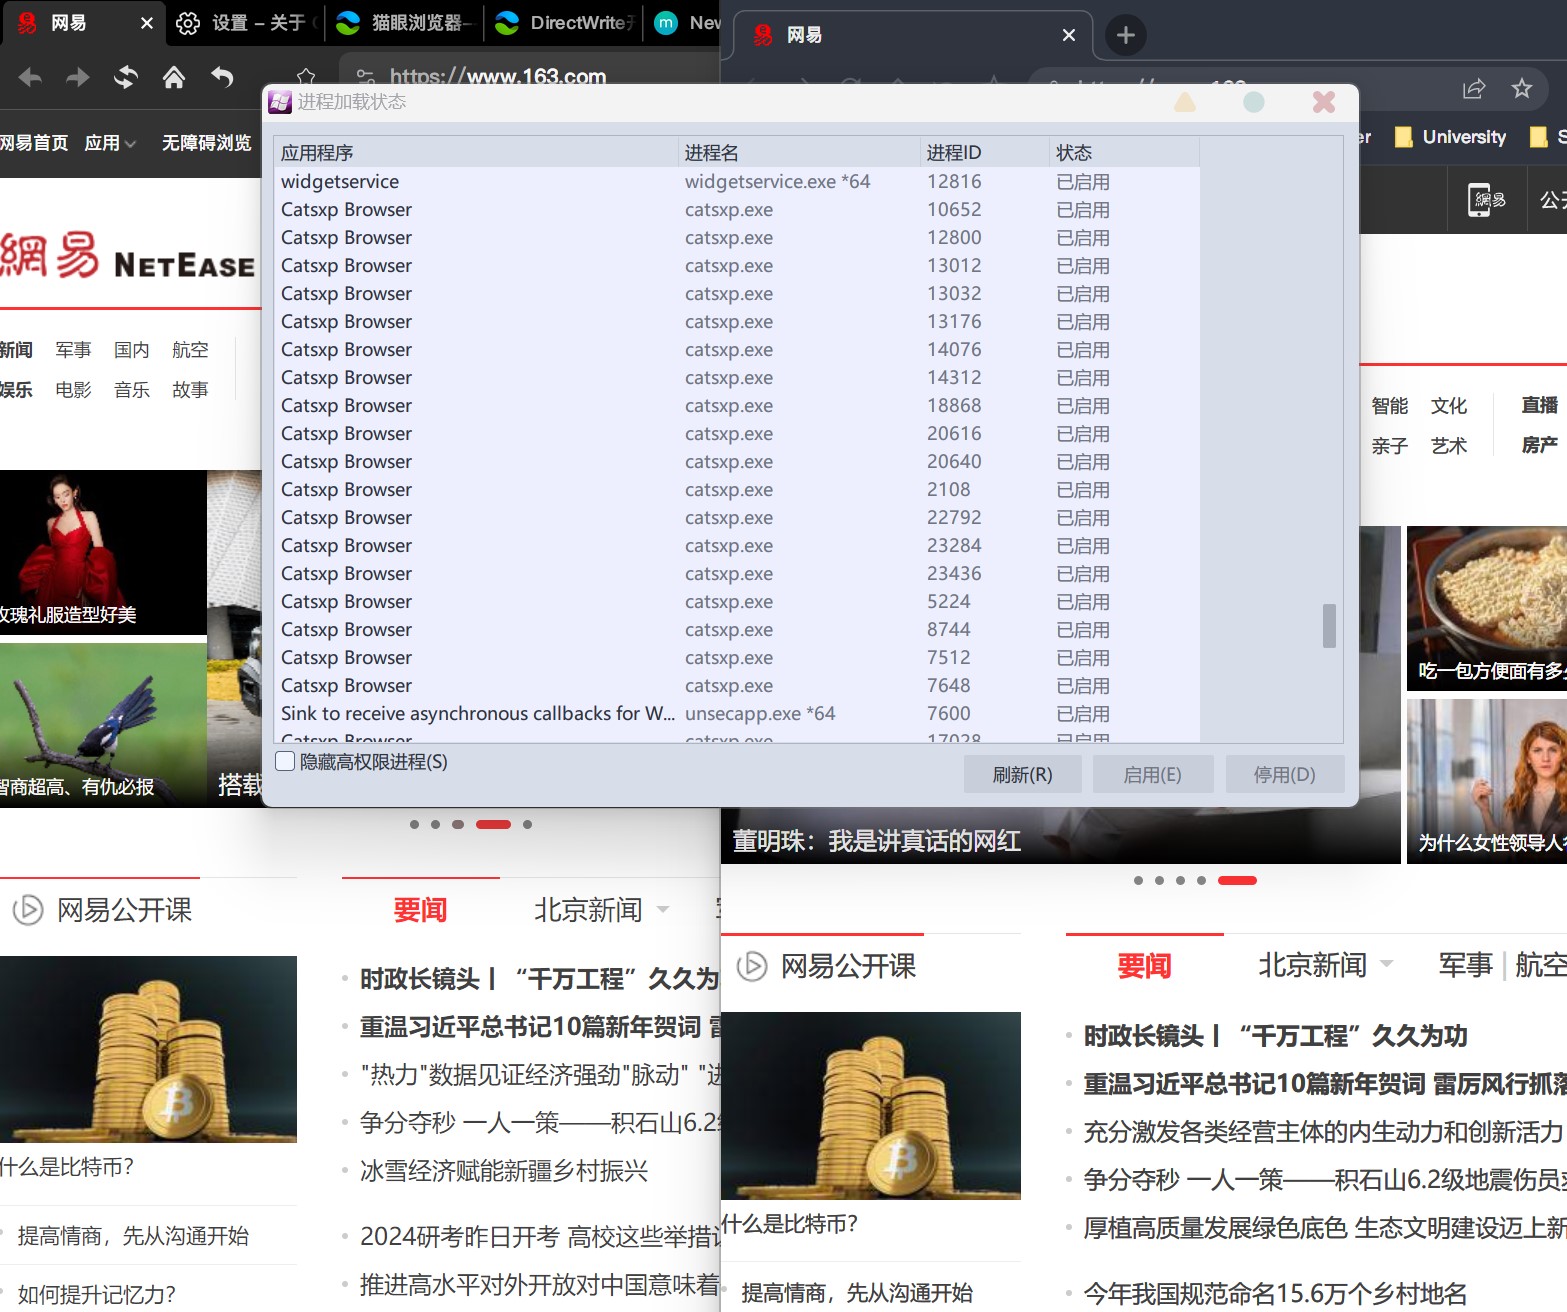Click bookmark star in right browser address bar
The height and width of the screenshot is (1312, 1567).
1522,89
